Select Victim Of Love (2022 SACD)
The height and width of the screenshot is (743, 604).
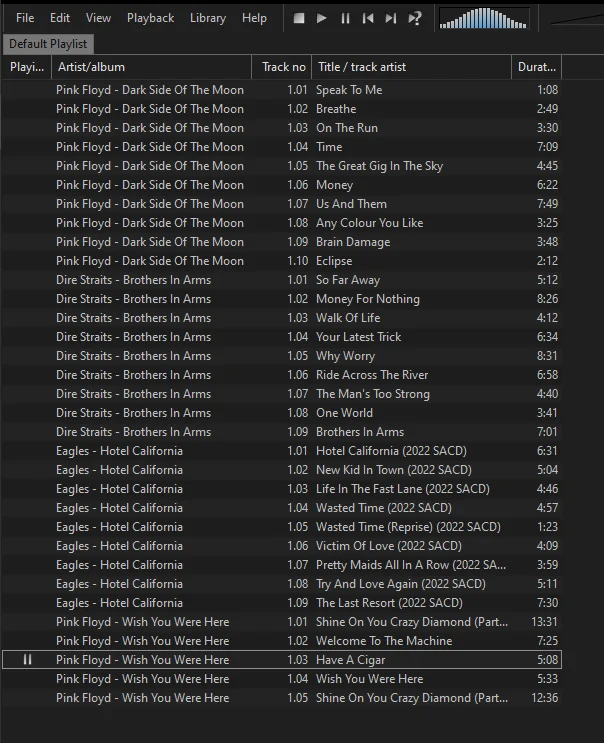pos(282,546)
